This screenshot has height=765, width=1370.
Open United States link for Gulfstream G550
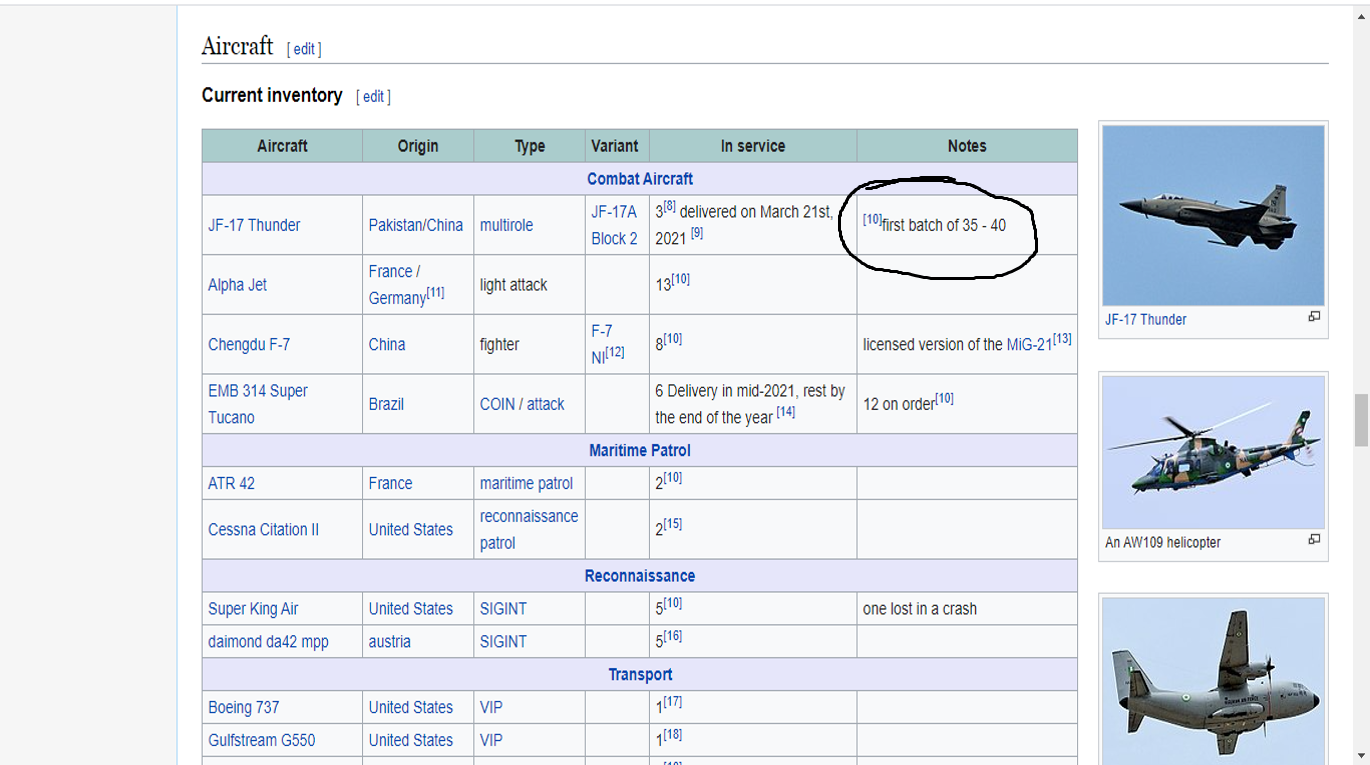tap(411, 741)
